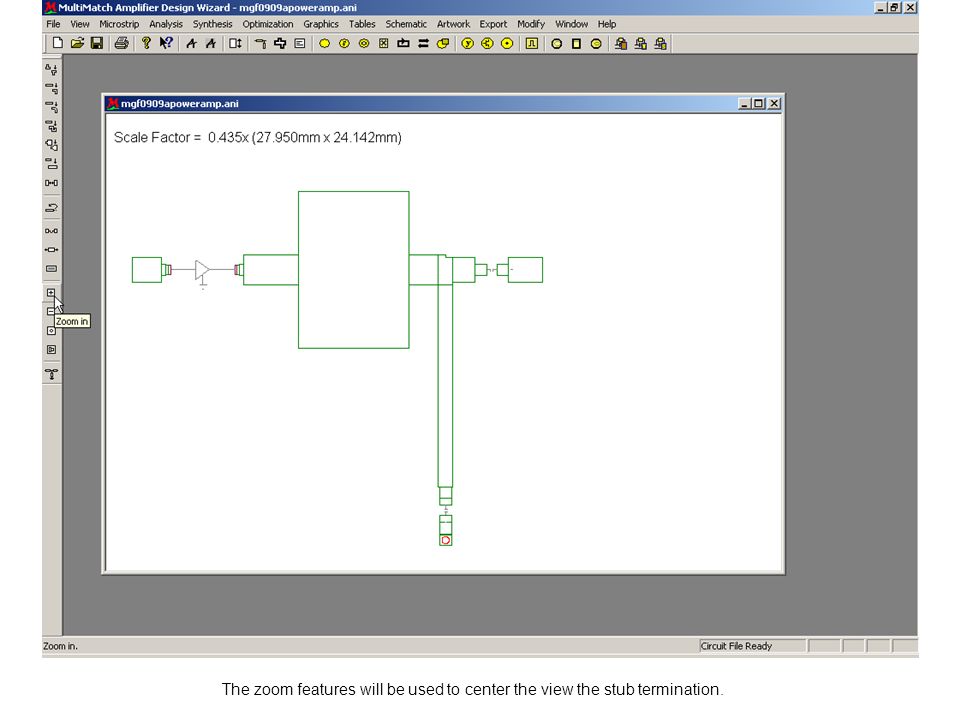Click the Zoom in icon in left toolbar
960x720 pixels.
click(51, 293)
